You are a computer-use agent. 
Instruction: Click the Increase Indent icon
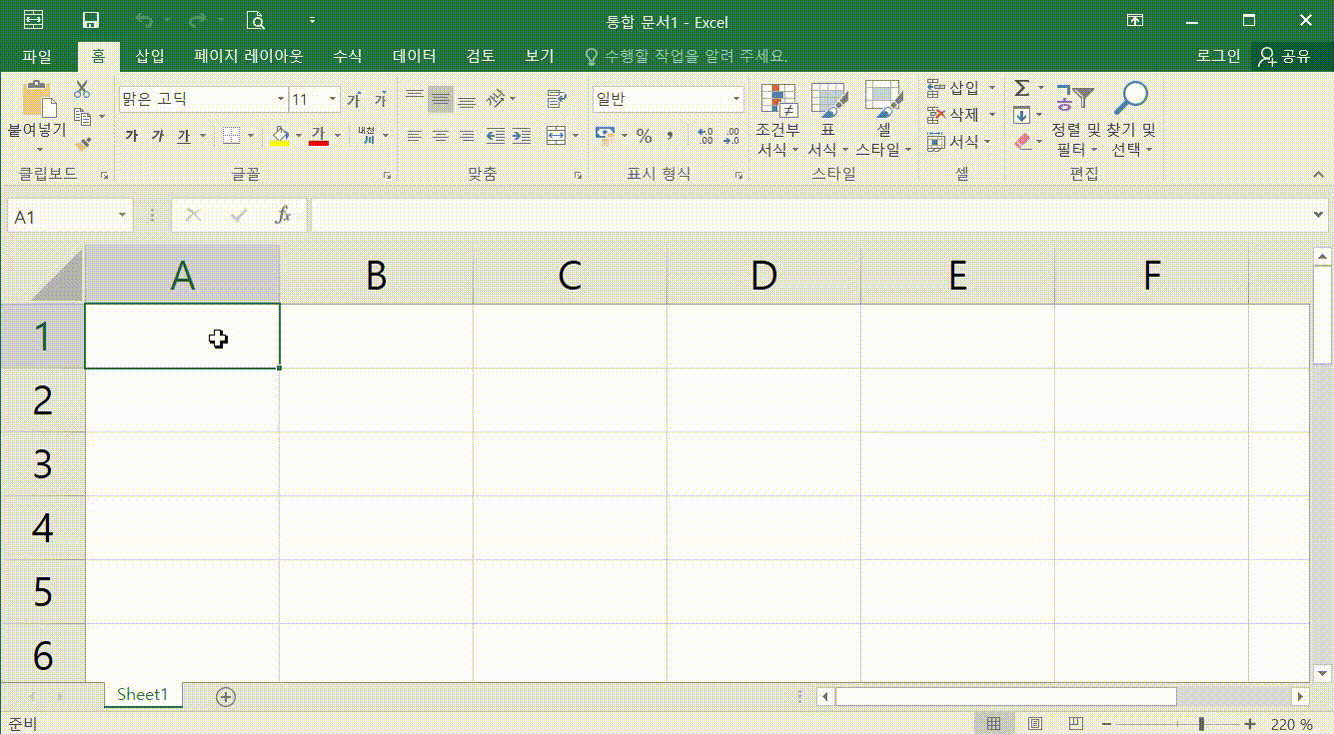[521, 136]
